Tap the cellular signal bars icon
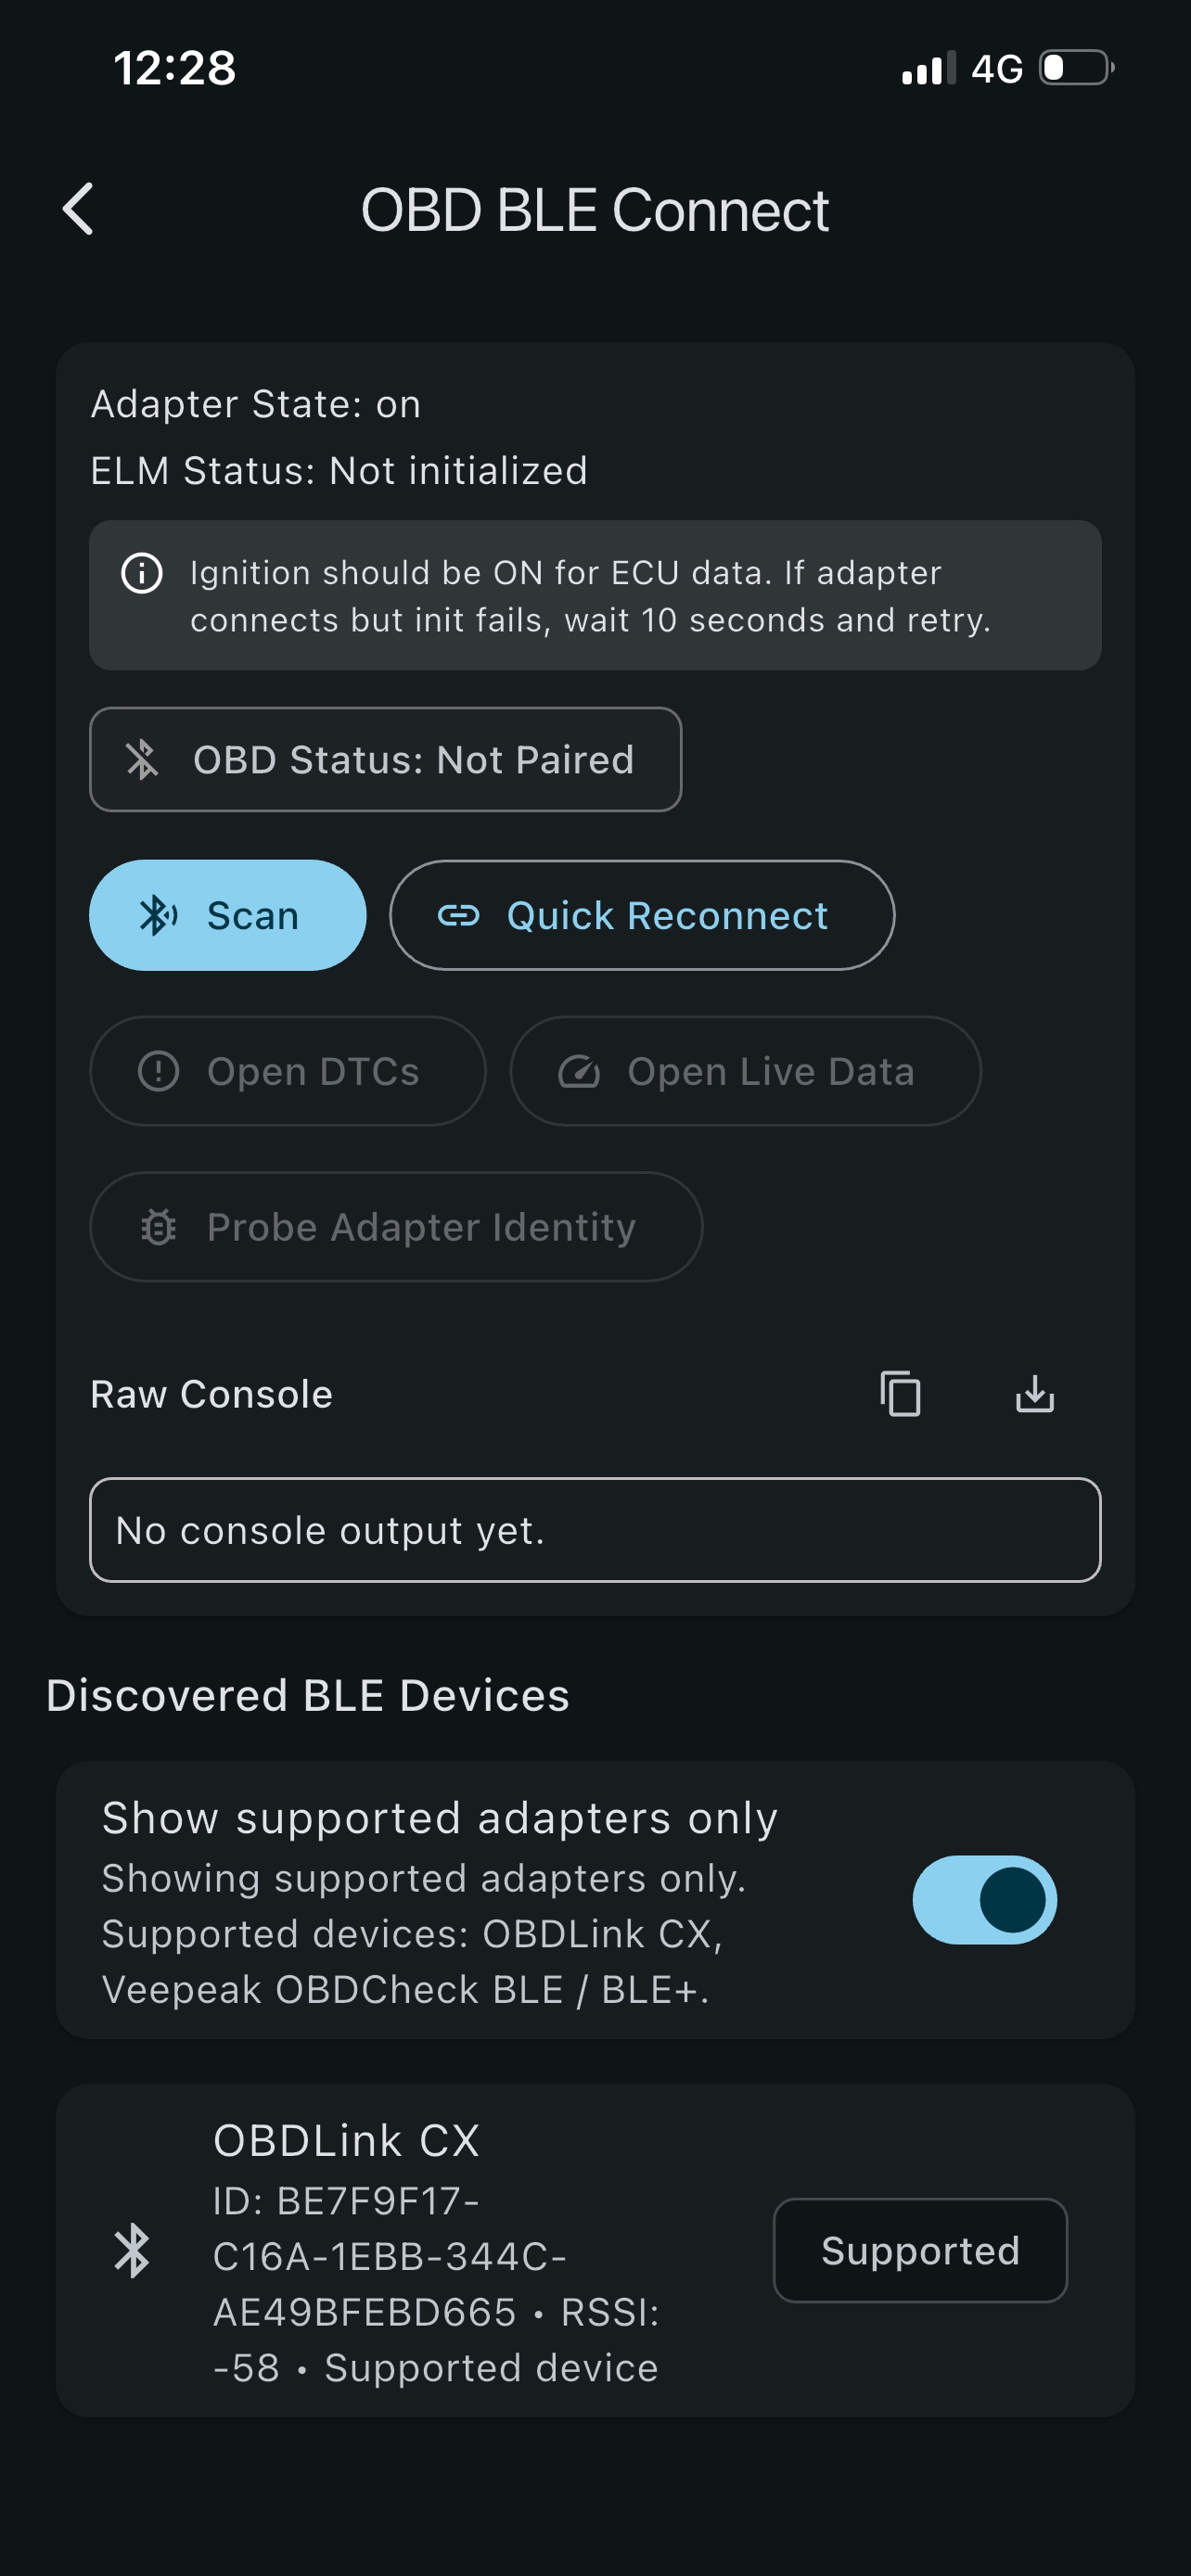The height and width of the screenshot is (2576, 1191). pos(929,69)
